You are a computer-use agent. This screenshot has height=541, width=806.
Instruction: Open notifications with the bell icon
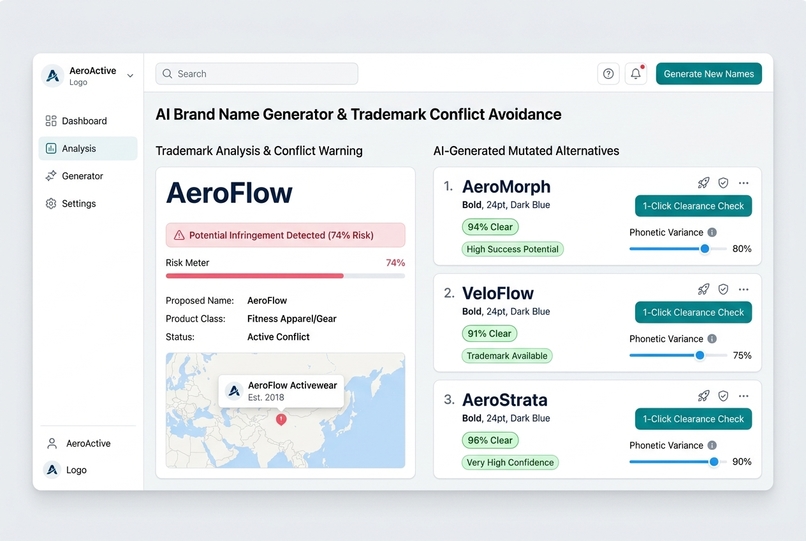click(x=636, y=74)
